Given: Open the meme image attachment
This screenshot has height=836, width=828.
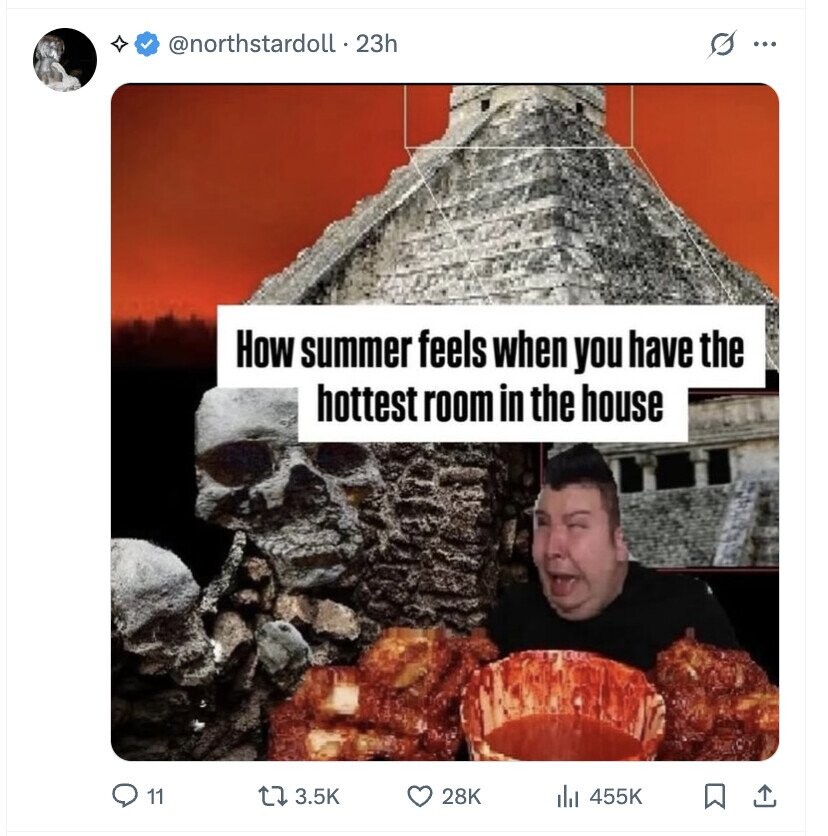Looking at the screenshot, I should (445, 422).
